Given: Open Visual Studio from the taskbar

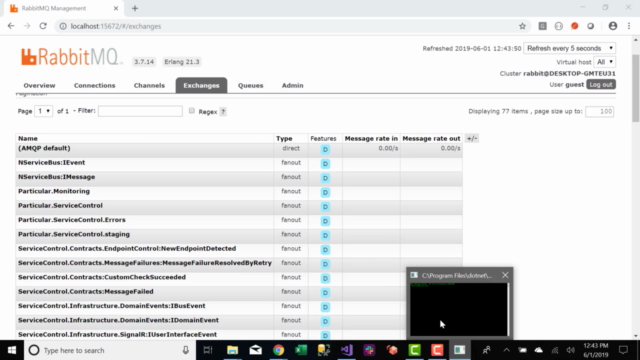Looking at the screenshot, I should click(x=347, y=350).
